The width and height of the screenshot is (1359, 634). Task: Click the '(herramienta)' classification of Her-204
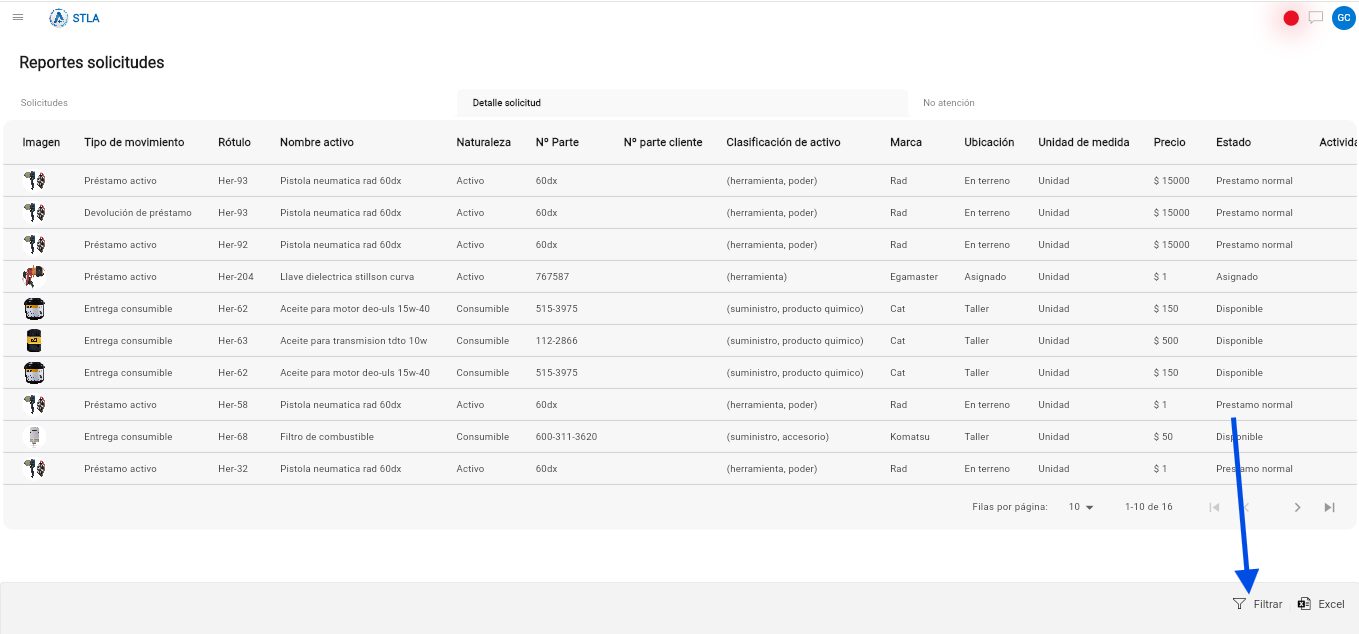click(756, 277)
